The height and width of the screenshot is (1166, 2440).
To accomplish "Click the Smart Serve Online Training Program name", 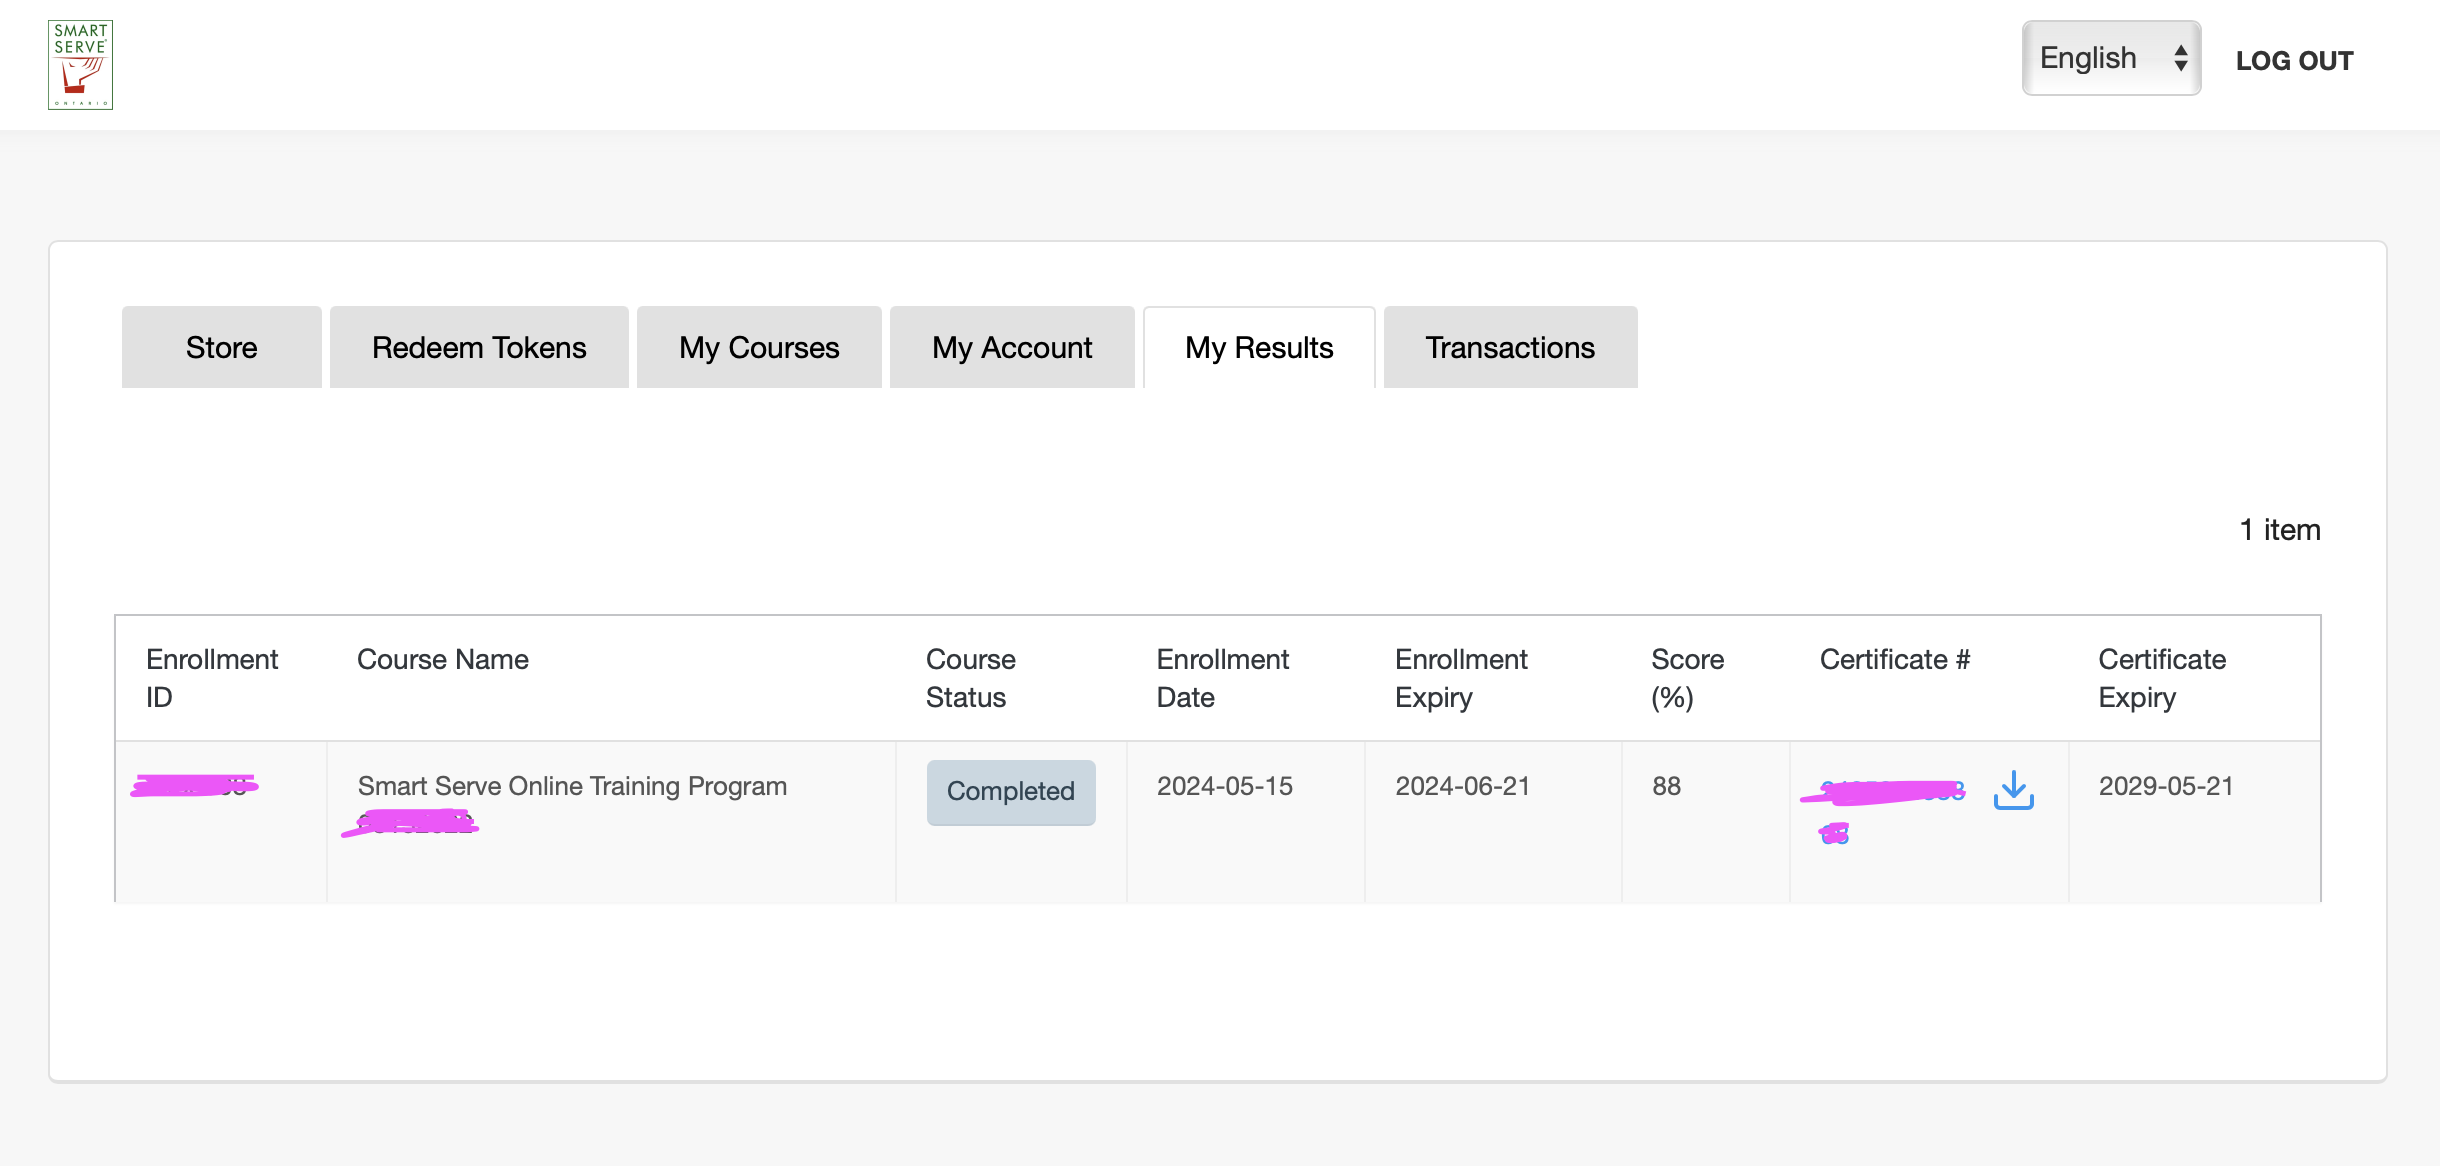I will 572,786.
